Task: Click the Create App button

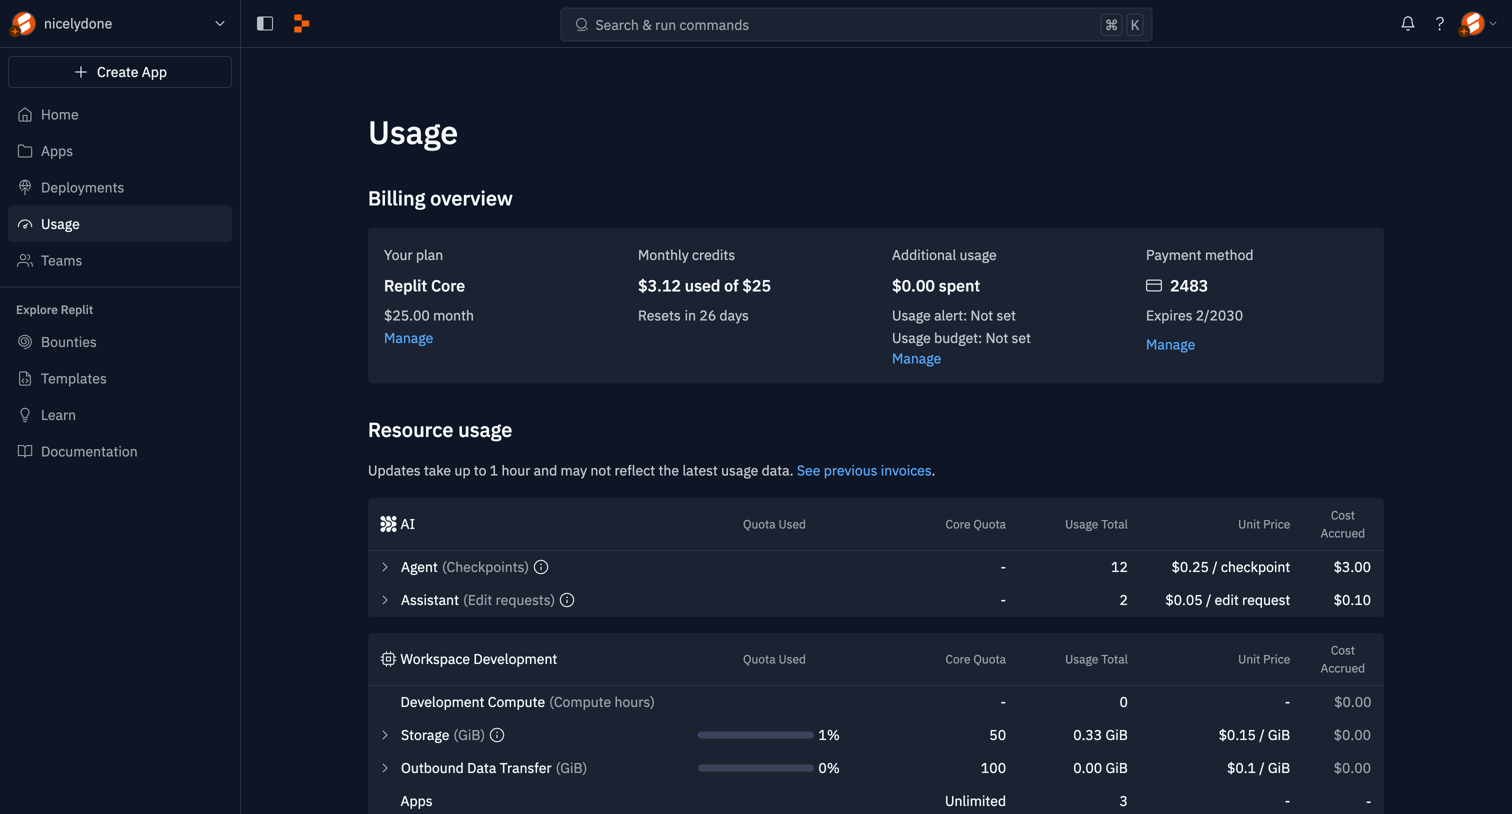Action: [x=120, y=72]
